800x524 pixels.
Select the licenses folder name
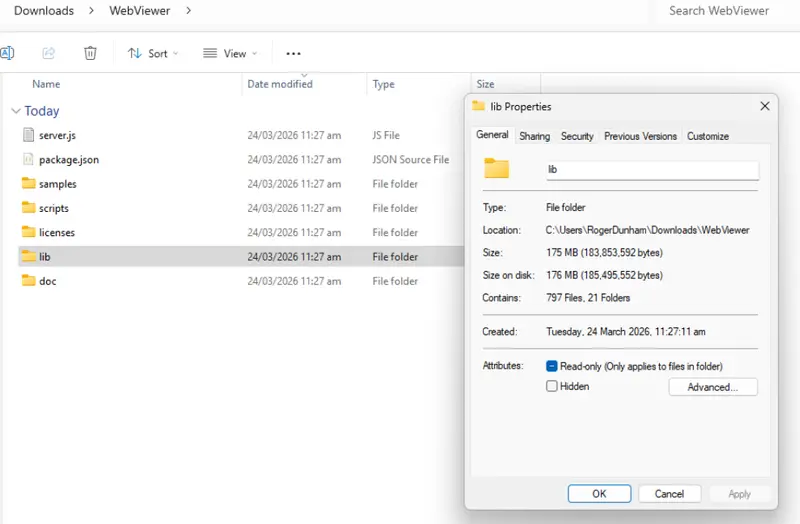pos(57,233)
